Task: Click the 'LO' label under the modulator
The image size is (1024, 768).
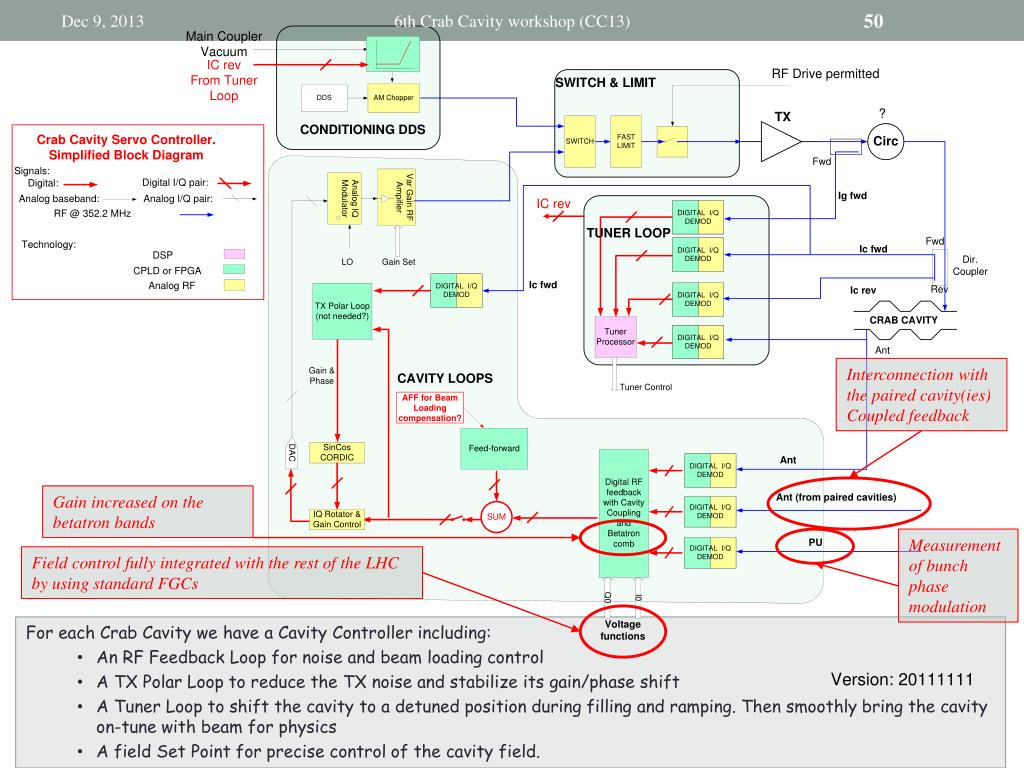Action: click(x=347, y=262)
